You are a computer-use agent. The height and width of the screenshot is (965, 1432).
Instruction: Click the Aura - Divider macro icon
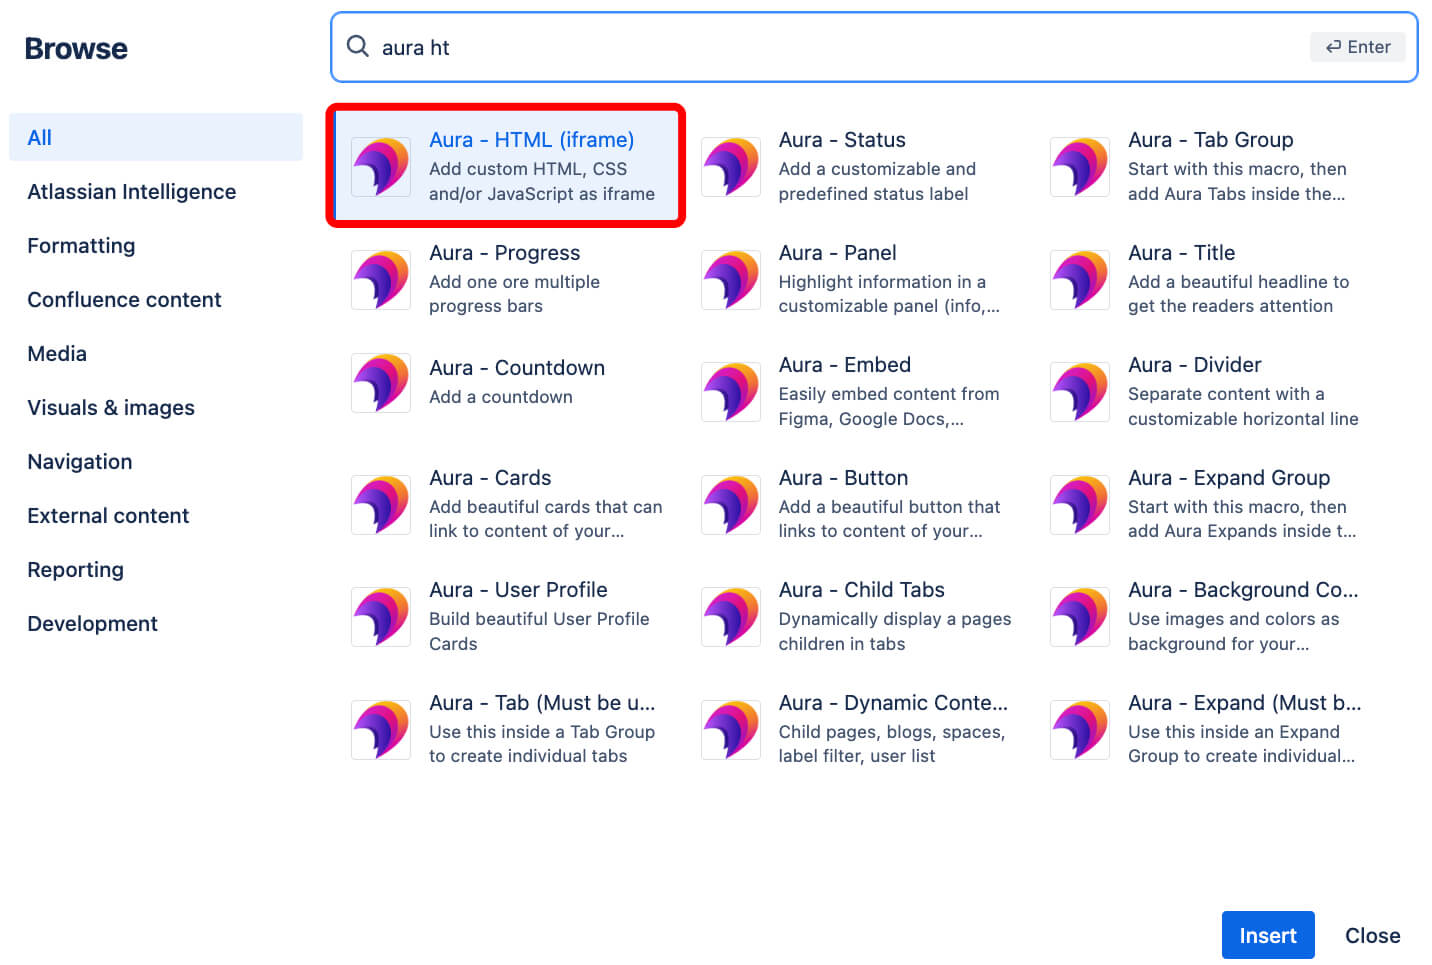click(1079, 391)
